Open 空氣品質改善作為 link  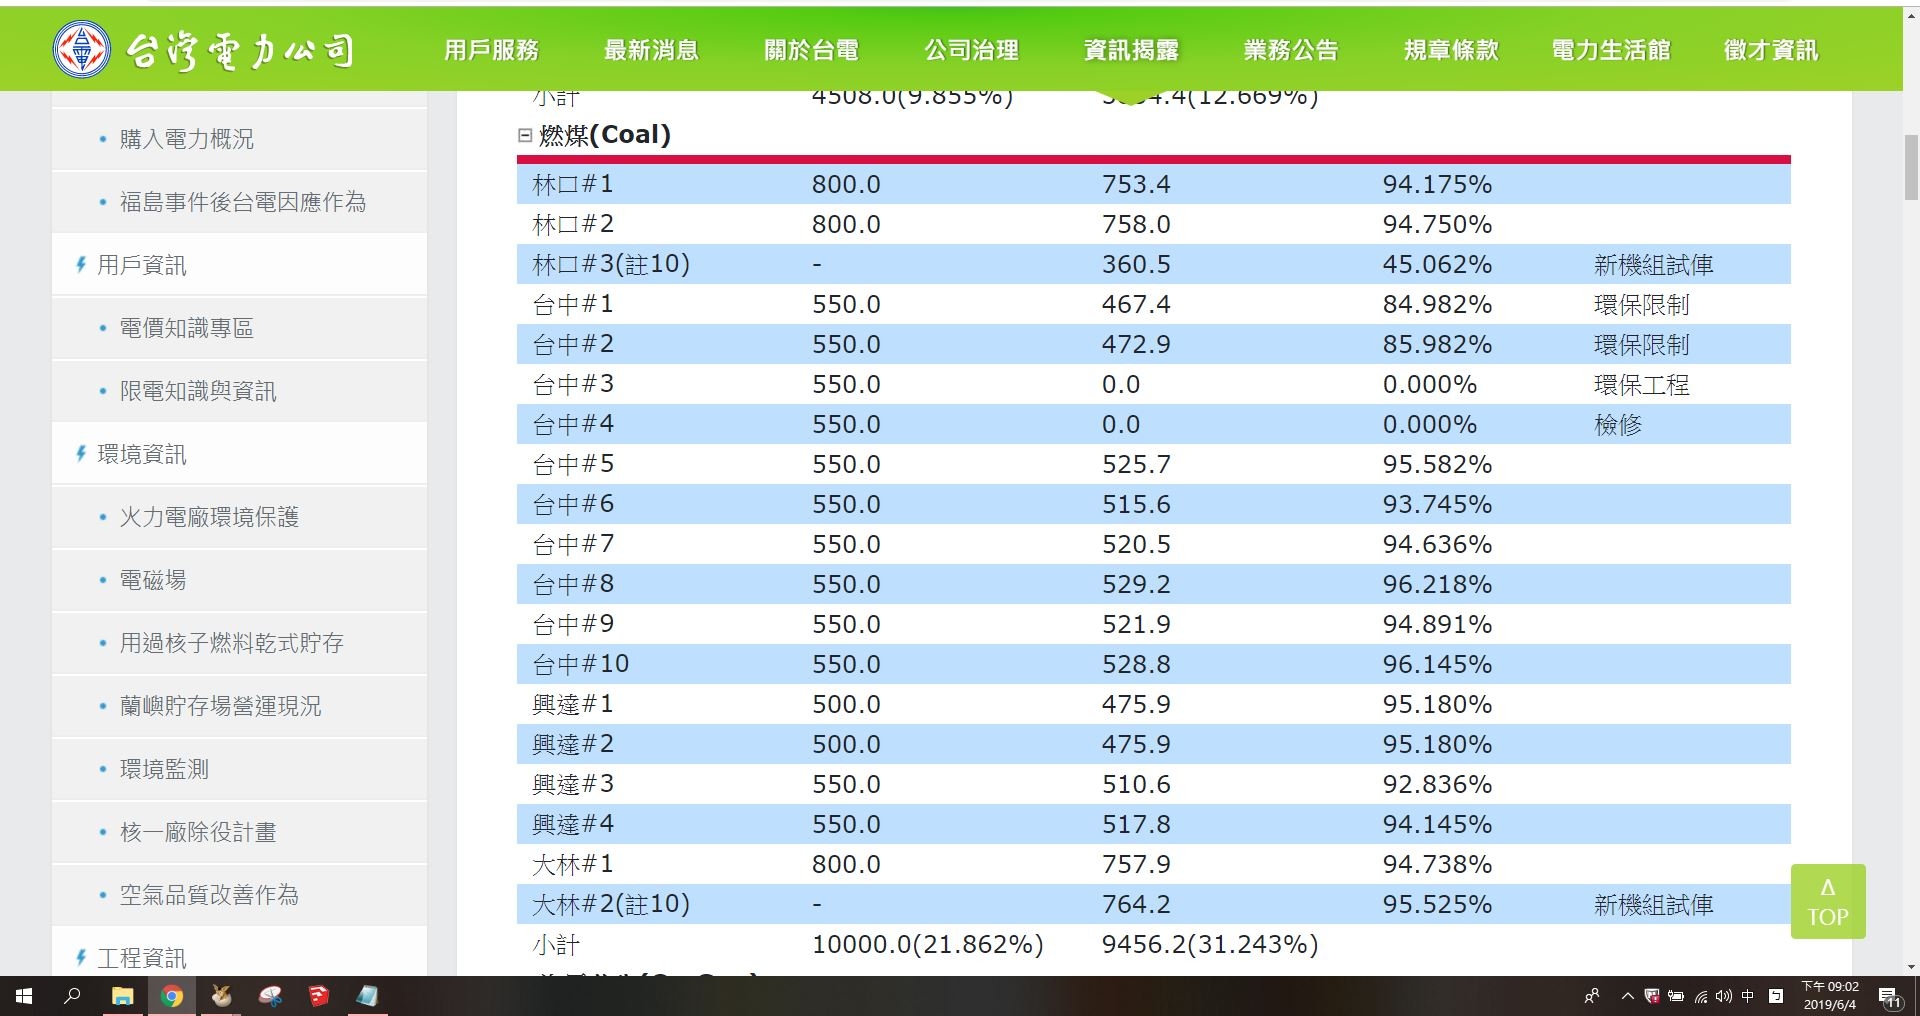(209, 895)
